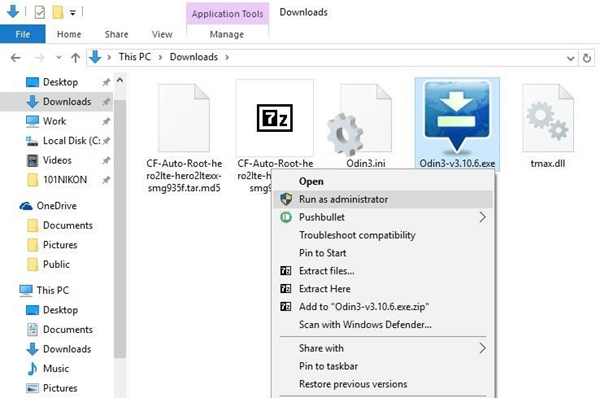Select the Odin3-v3.10.6.exe file icon
The height and width of the screenshot is (398, 600).
pos(457,117)
